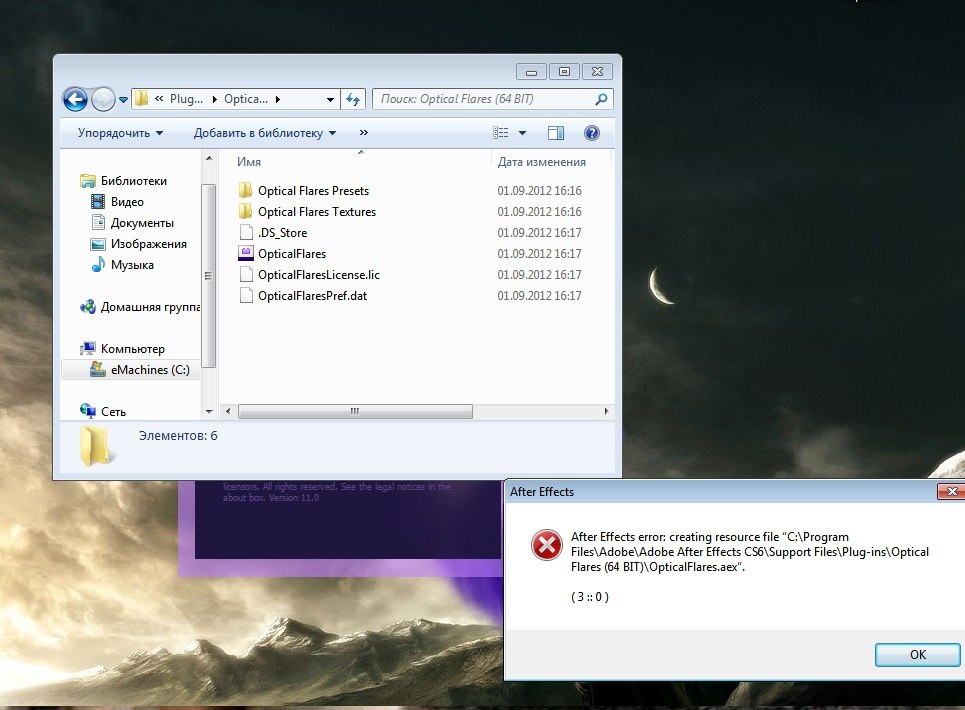Click the navigation pane vertical scrollbar thumb
This screenshot has height=710, width=965.
pos(209,275)
